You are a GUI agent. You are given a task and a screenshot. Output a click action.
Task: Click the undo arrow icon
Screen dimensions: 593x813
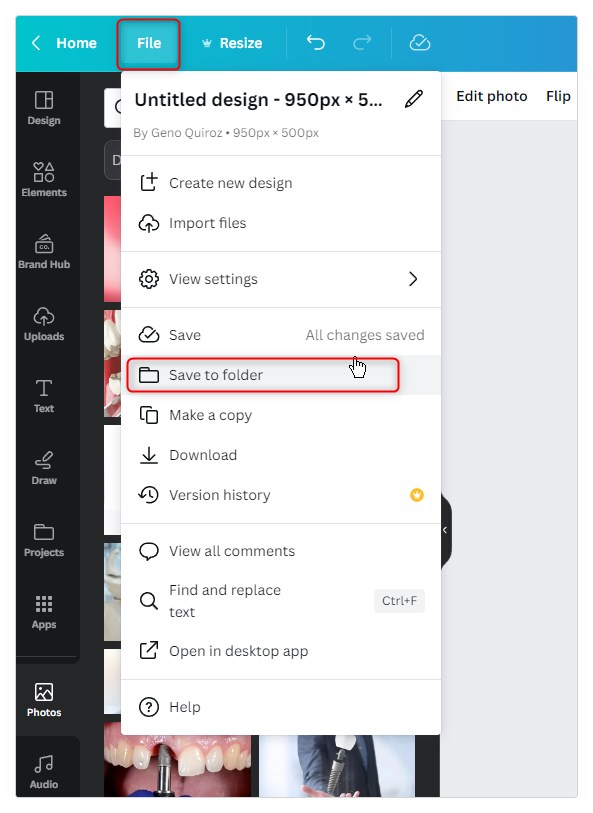[315, 43]
